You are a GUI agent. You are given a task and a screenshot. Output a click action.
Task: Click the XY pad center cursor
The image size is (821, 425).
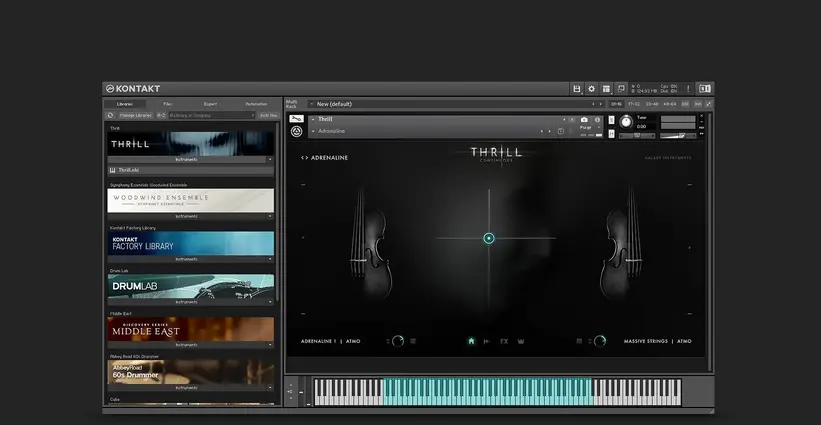[489, 238]
